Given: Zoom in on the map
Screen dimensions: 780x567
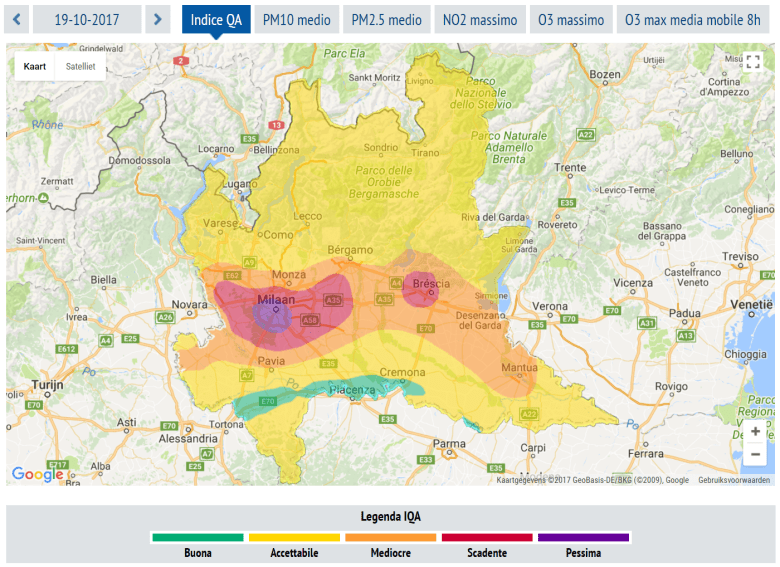Looking at the screenshot, I should click(755, 431).
